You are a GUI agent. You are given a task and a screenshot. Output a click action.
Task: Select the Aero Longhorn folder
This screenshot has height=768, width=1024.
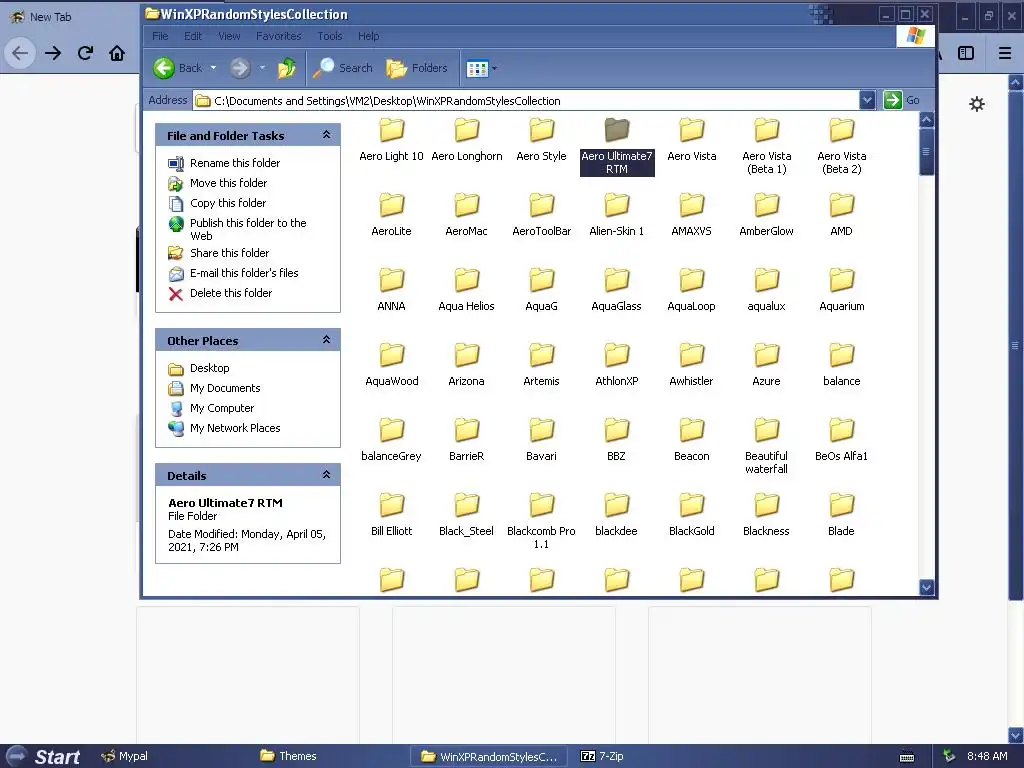tap(467, 140)
